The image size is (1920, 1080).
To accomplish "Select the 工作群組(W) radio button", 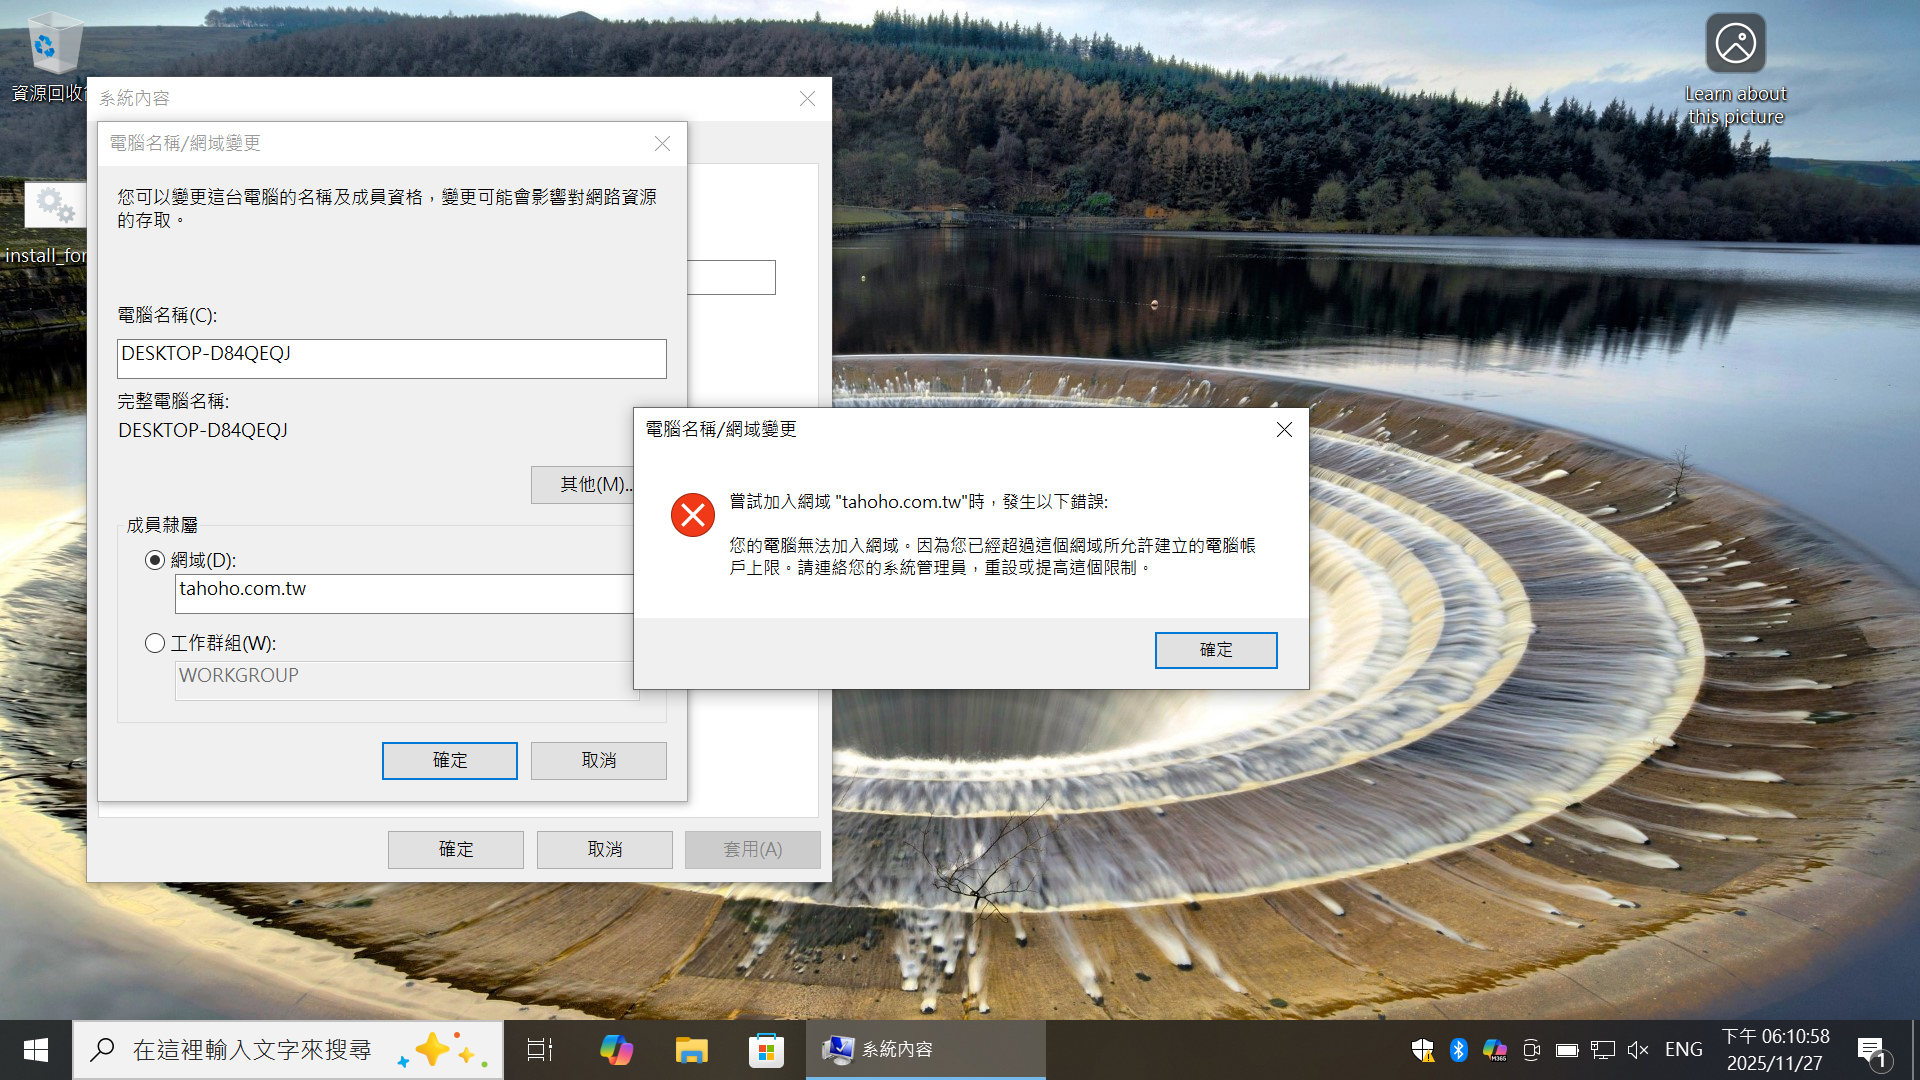I will 155,643.
